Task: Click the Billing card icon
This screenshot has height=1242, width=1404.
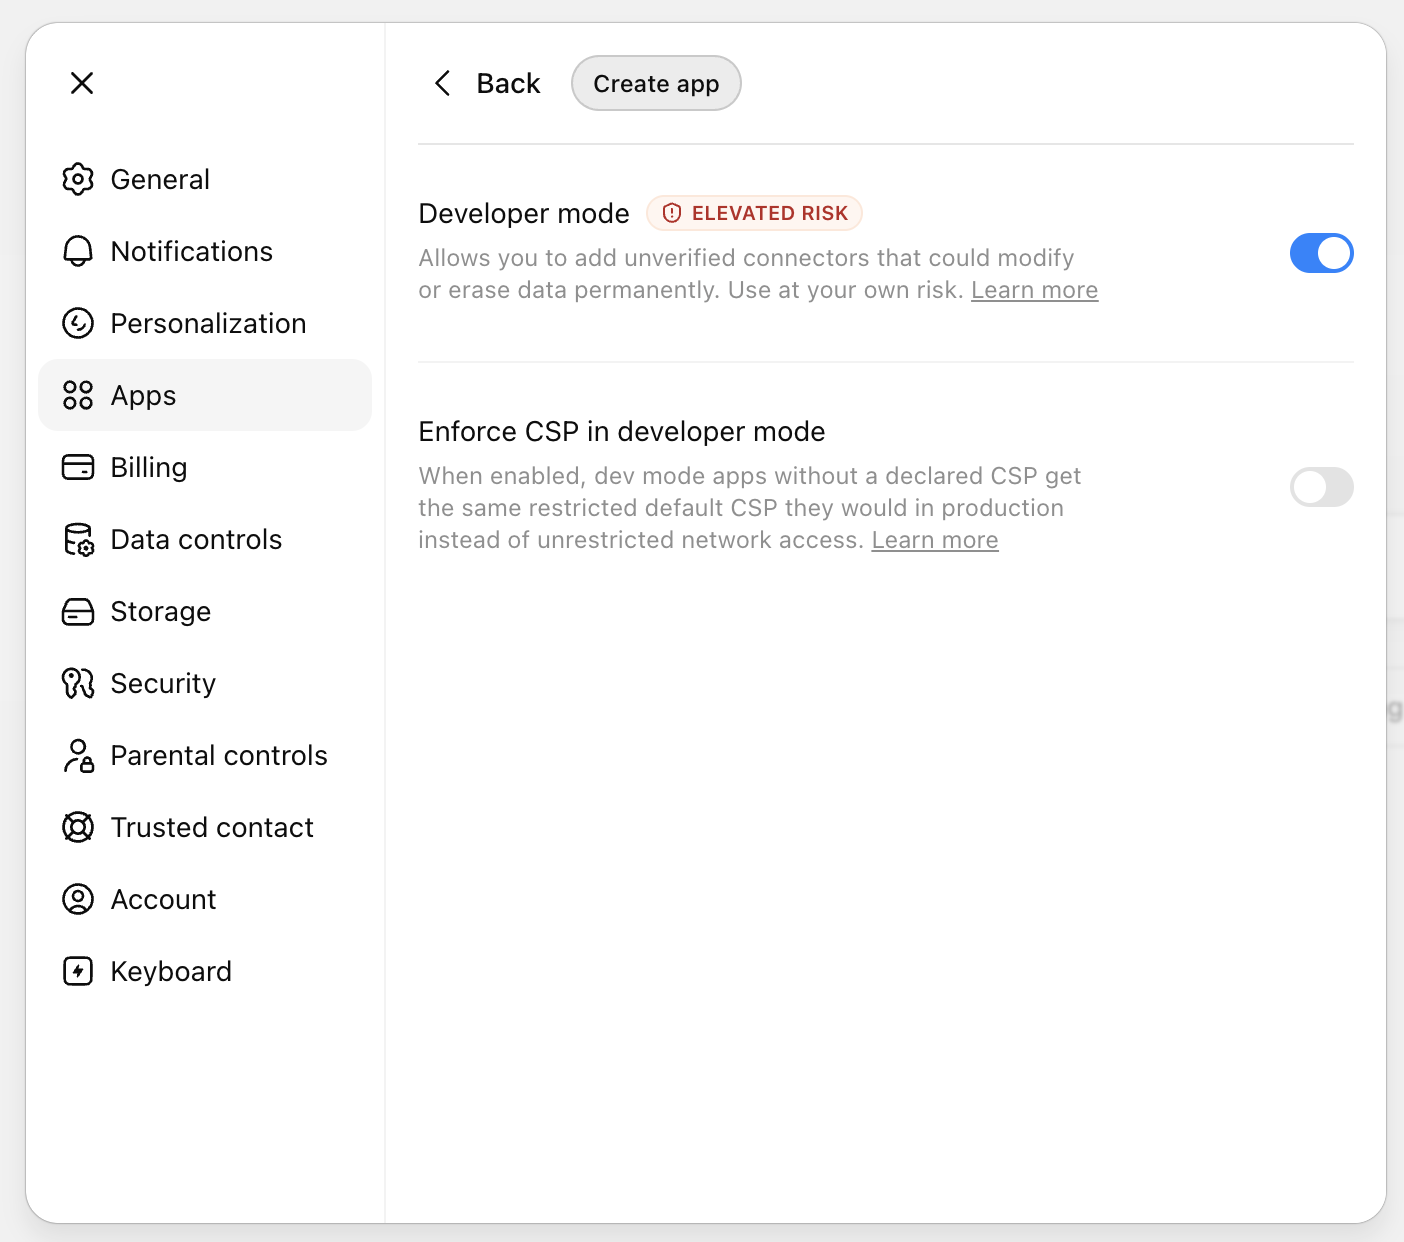Action: click(78, 467)
